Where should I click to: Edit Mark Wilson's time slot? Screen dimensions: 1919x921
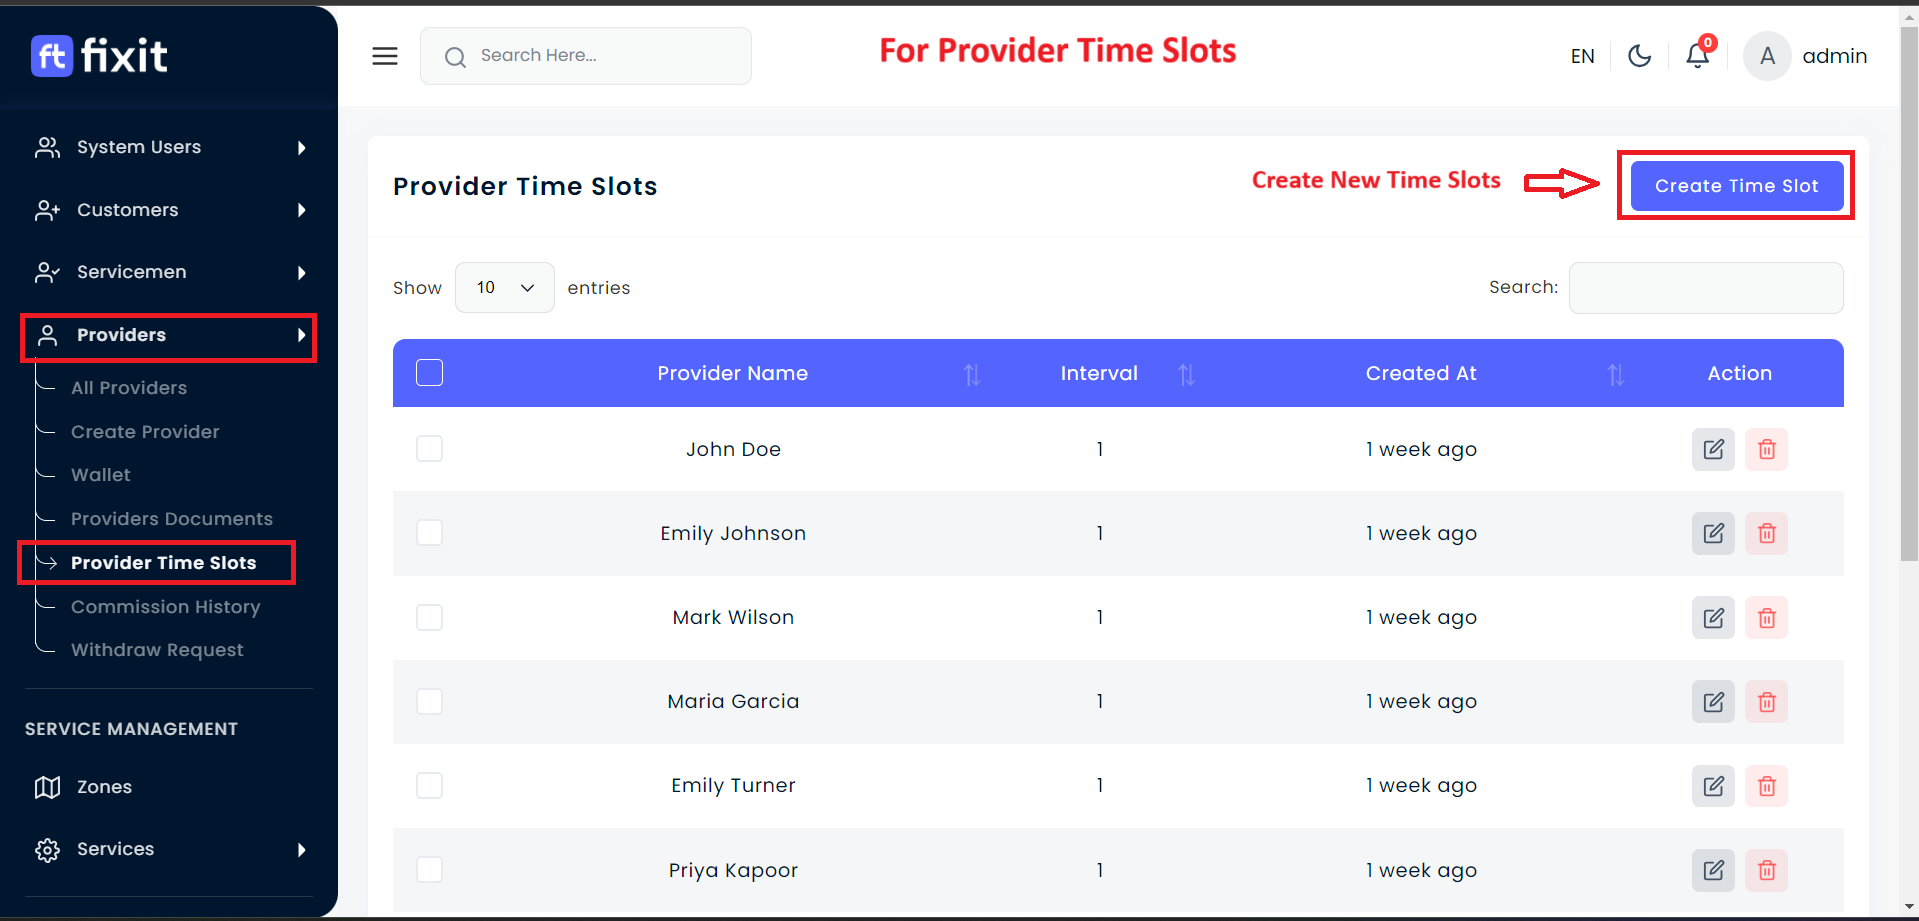pos(1713,617)
